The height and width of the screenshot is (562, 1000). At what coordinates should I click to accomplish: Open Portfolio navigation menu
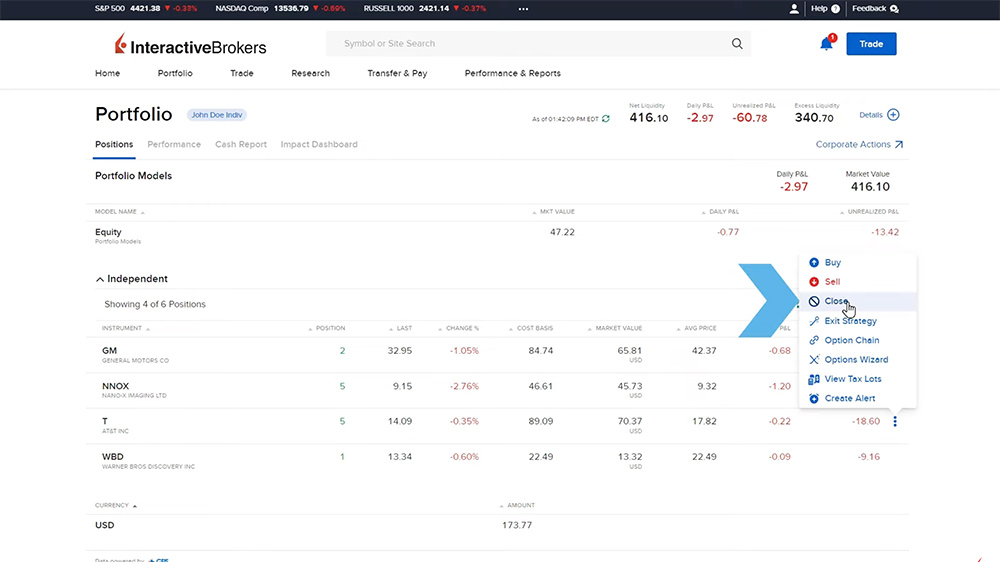(175, 73)
